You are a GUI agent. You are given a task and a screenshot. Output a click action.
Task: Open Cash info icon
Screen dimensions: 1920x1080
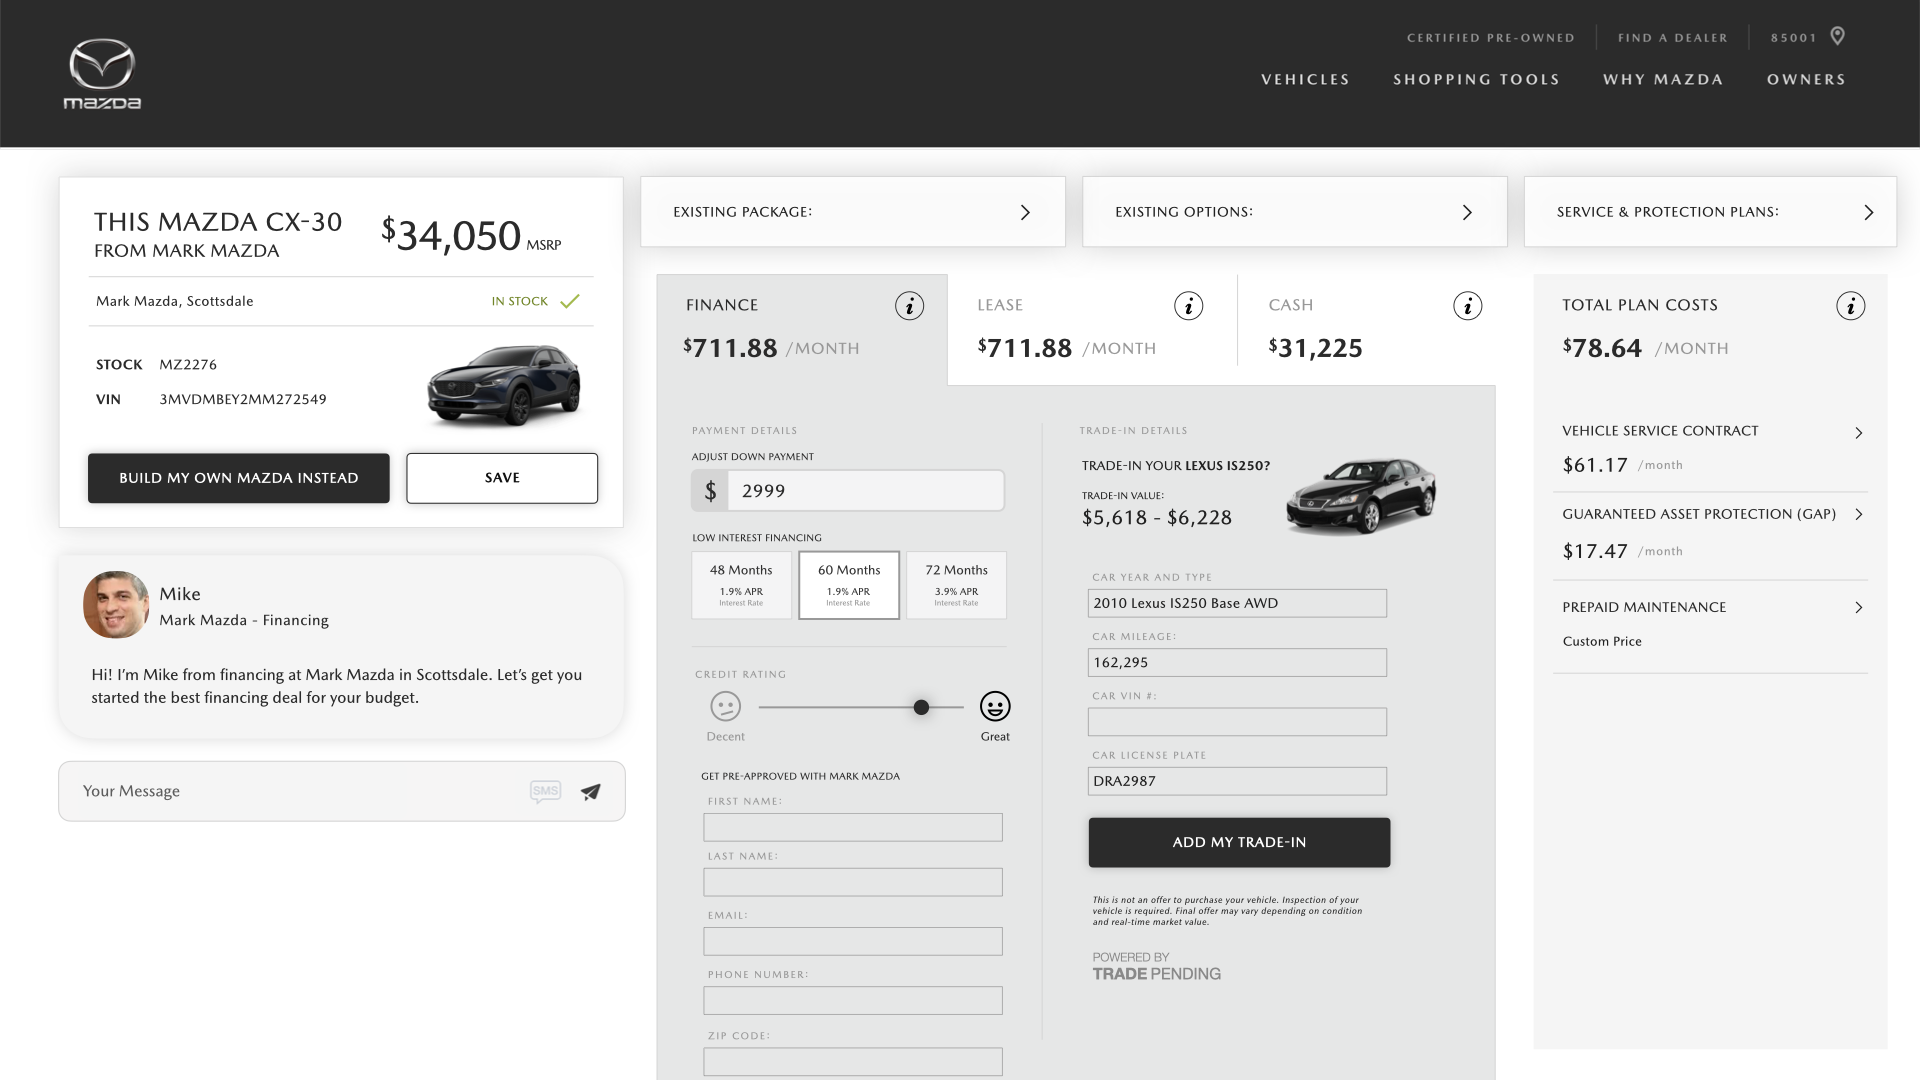pos(1467,306)
